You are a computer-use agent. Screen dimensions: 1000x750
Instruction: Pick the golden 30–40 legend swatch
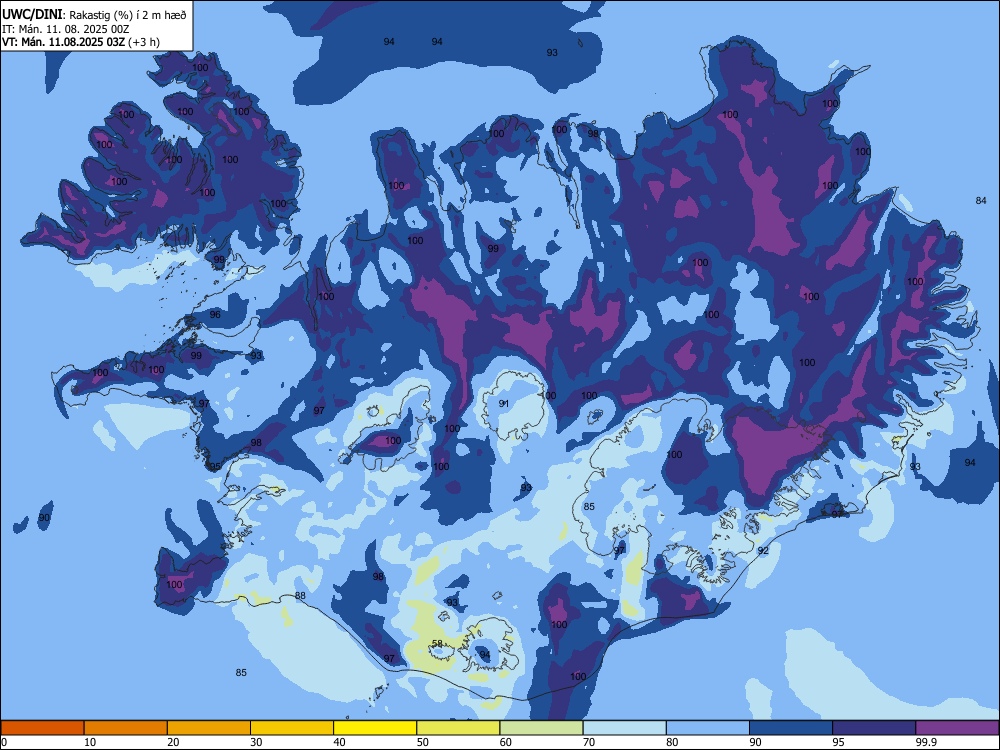coord(292,728)
